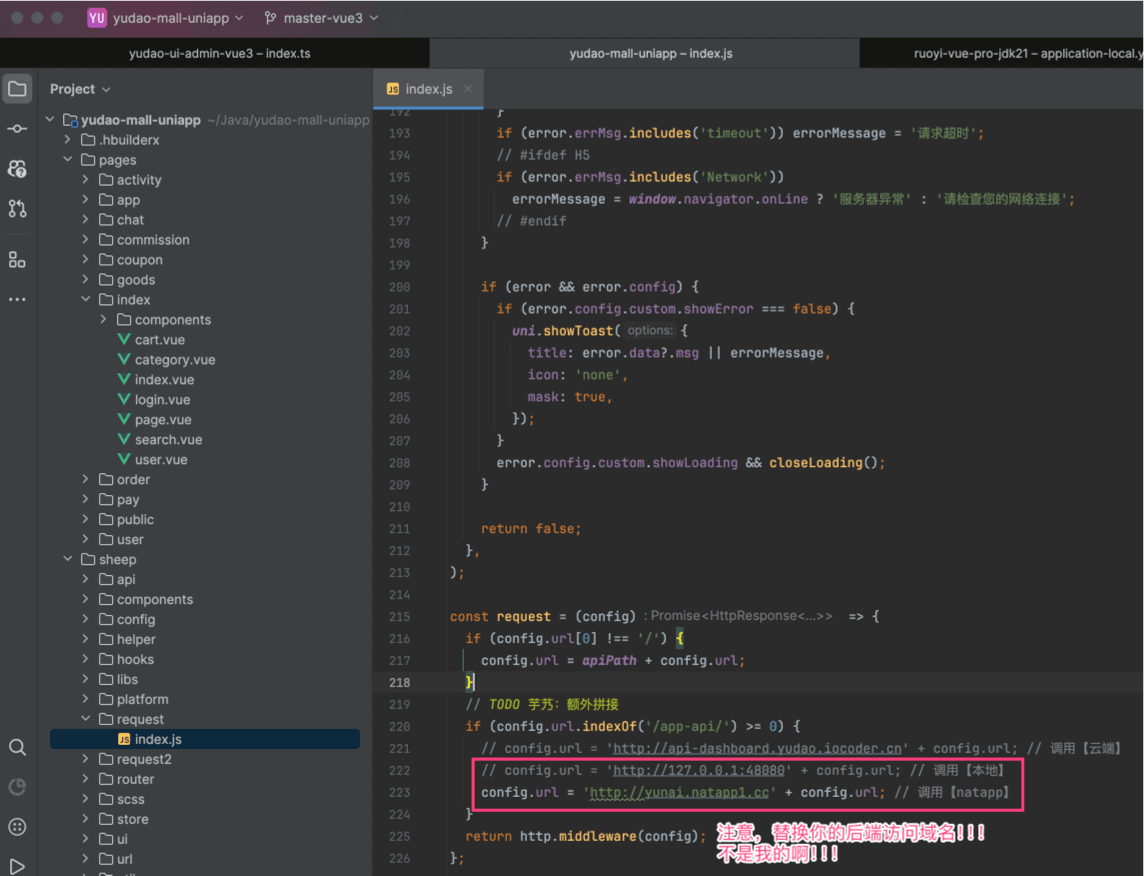1144x876 pixels.
Task: Click the More tool windows ellipsis icon
Action: pyautogui.click(x=17, y=299)
